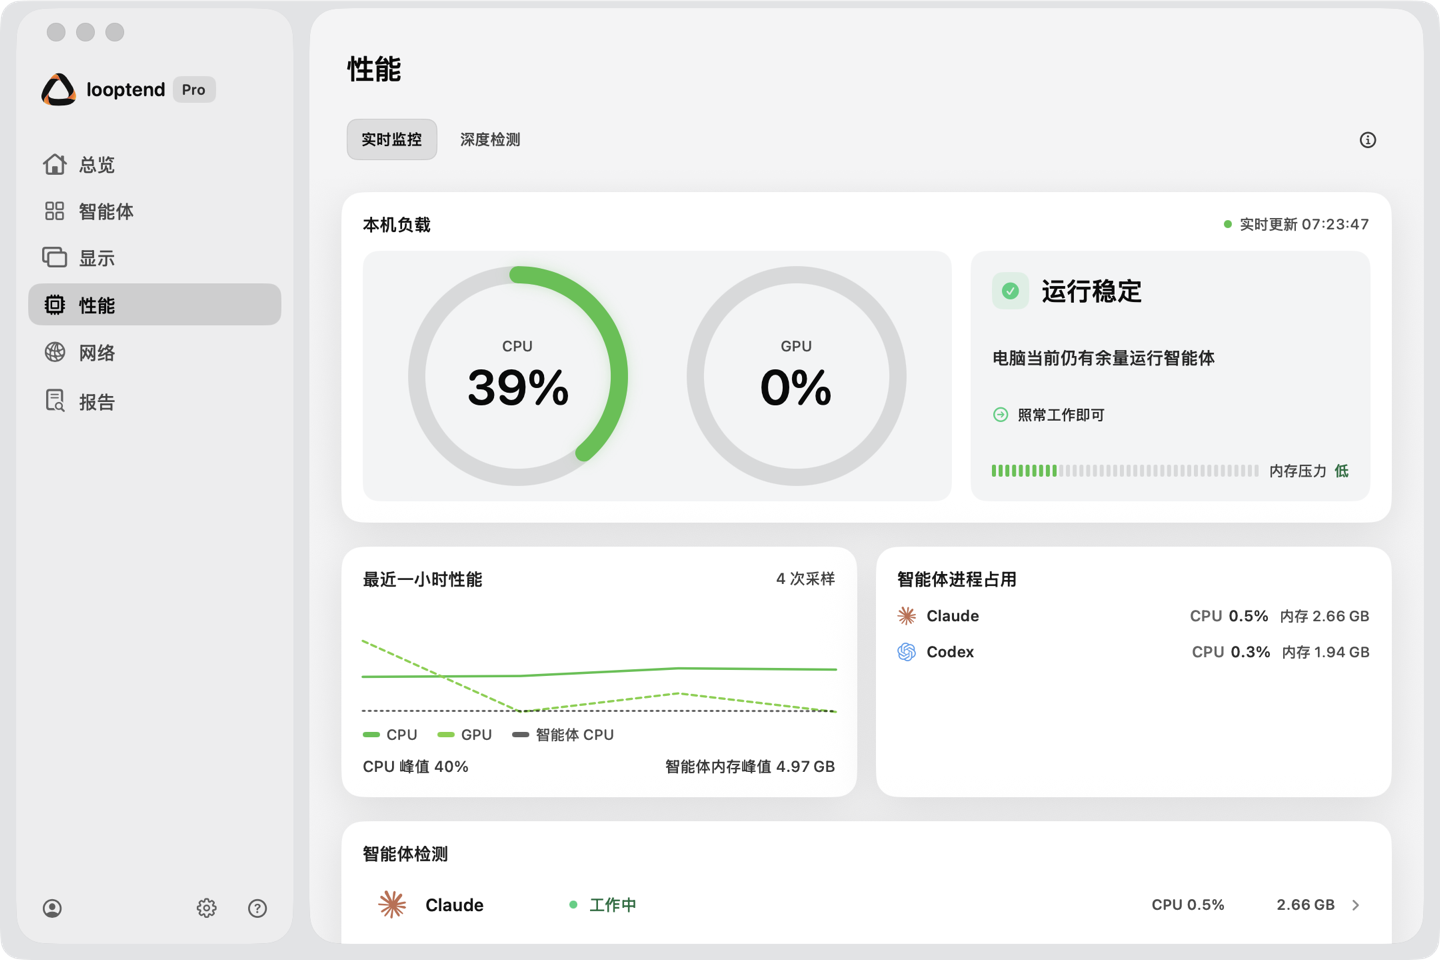Click the Claude icon in 智能体进程占用

coord(907,616)
